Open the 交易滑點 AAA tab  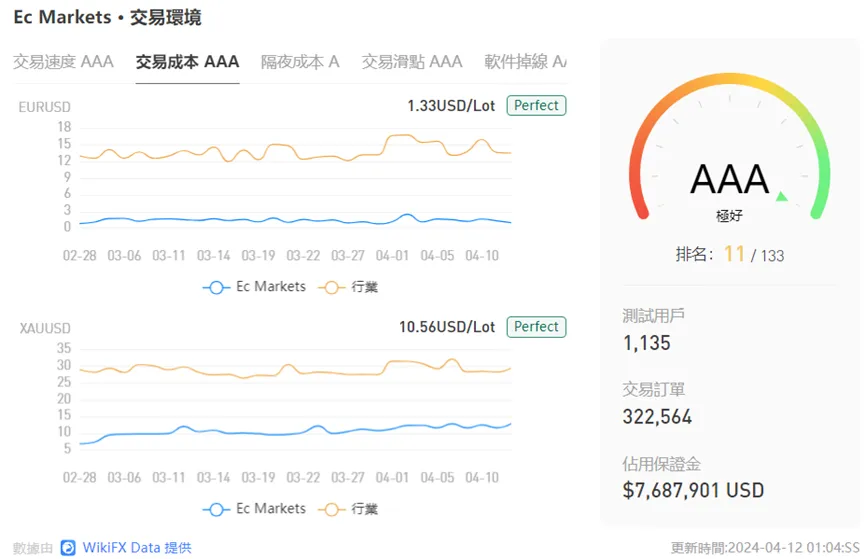pos(412,61)
